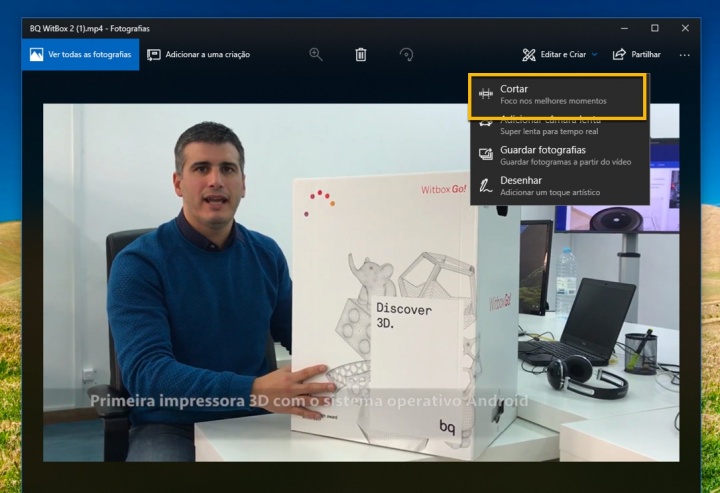Click the trash can delete icon

(x=361, y=54)
